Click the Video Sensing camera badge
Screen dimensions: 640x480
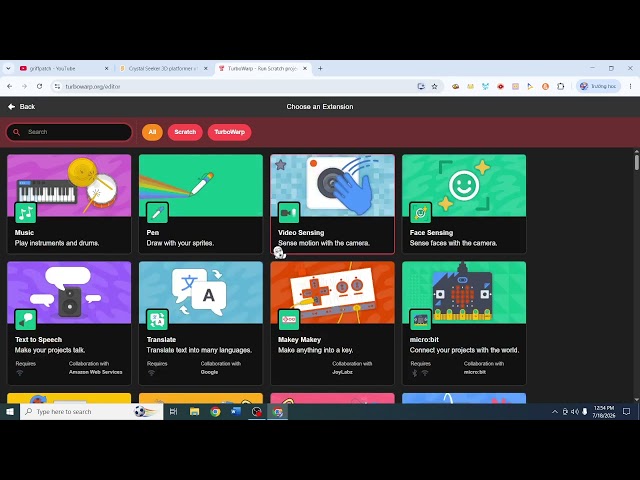point(289,213)
